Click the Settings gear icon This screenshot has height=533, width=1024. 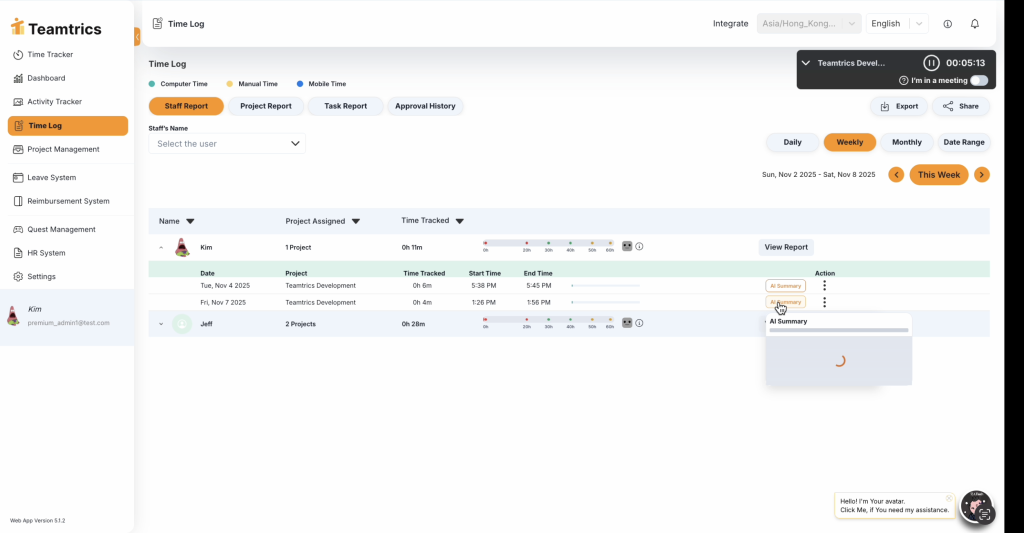[x=18, y=276]
